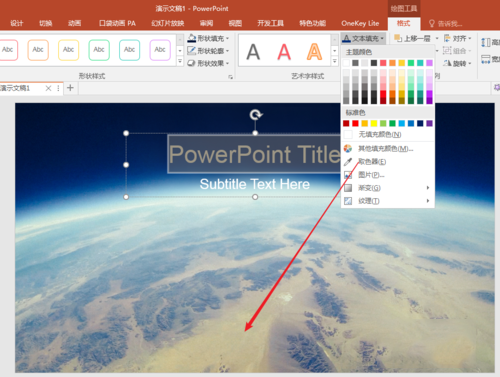The width and height of the screenshot is (500, 377).
Task: Open the 文本填充 text fill dropdown
Action: pos(363,39)
